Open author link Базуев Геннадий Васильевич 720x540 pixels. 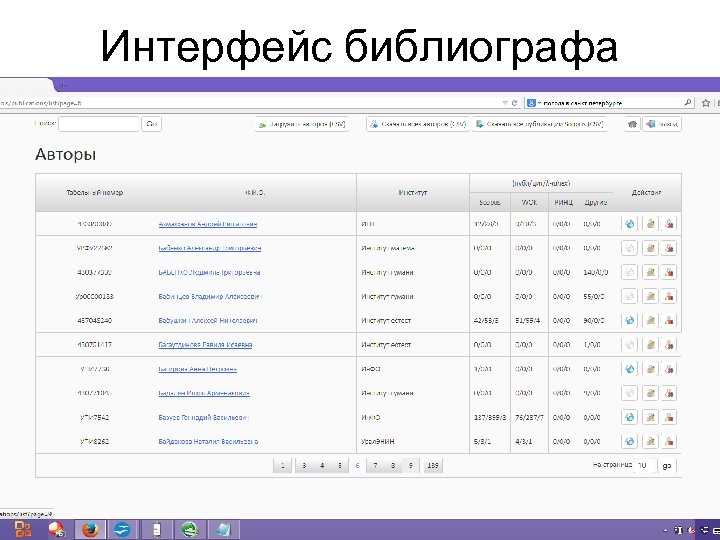(x=204, y=417)
